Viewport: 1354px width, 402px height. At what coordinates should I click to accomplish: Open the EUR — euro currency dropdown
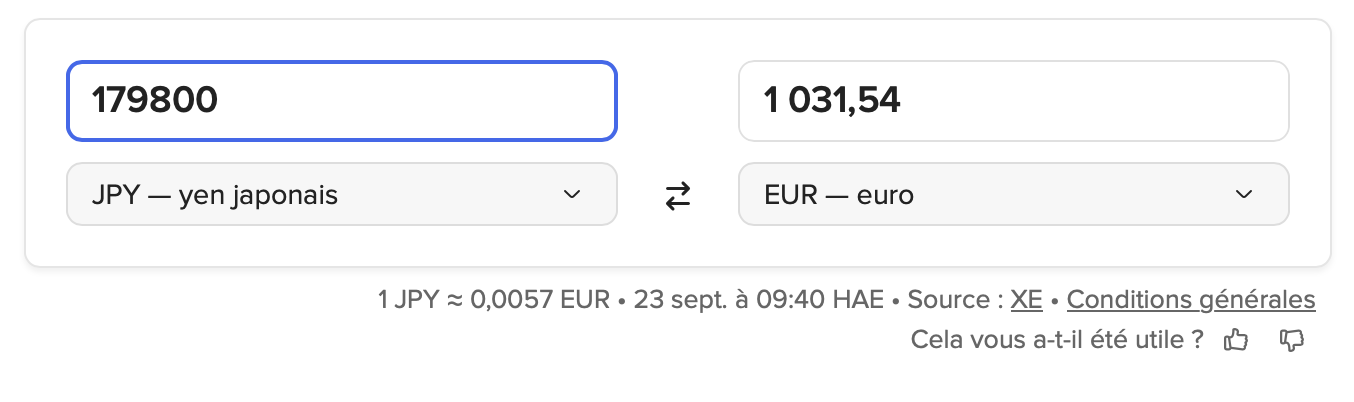coord(1013,195)
